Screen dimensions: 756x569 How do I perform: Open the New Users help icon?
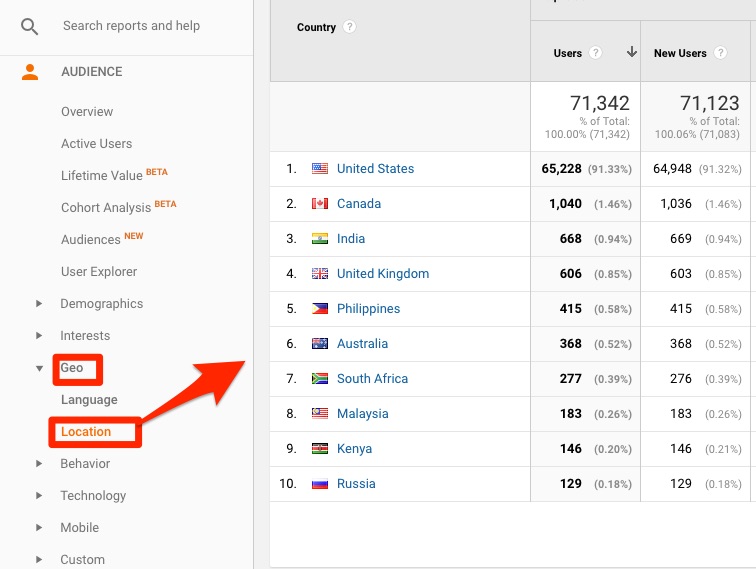pos(720,53)
